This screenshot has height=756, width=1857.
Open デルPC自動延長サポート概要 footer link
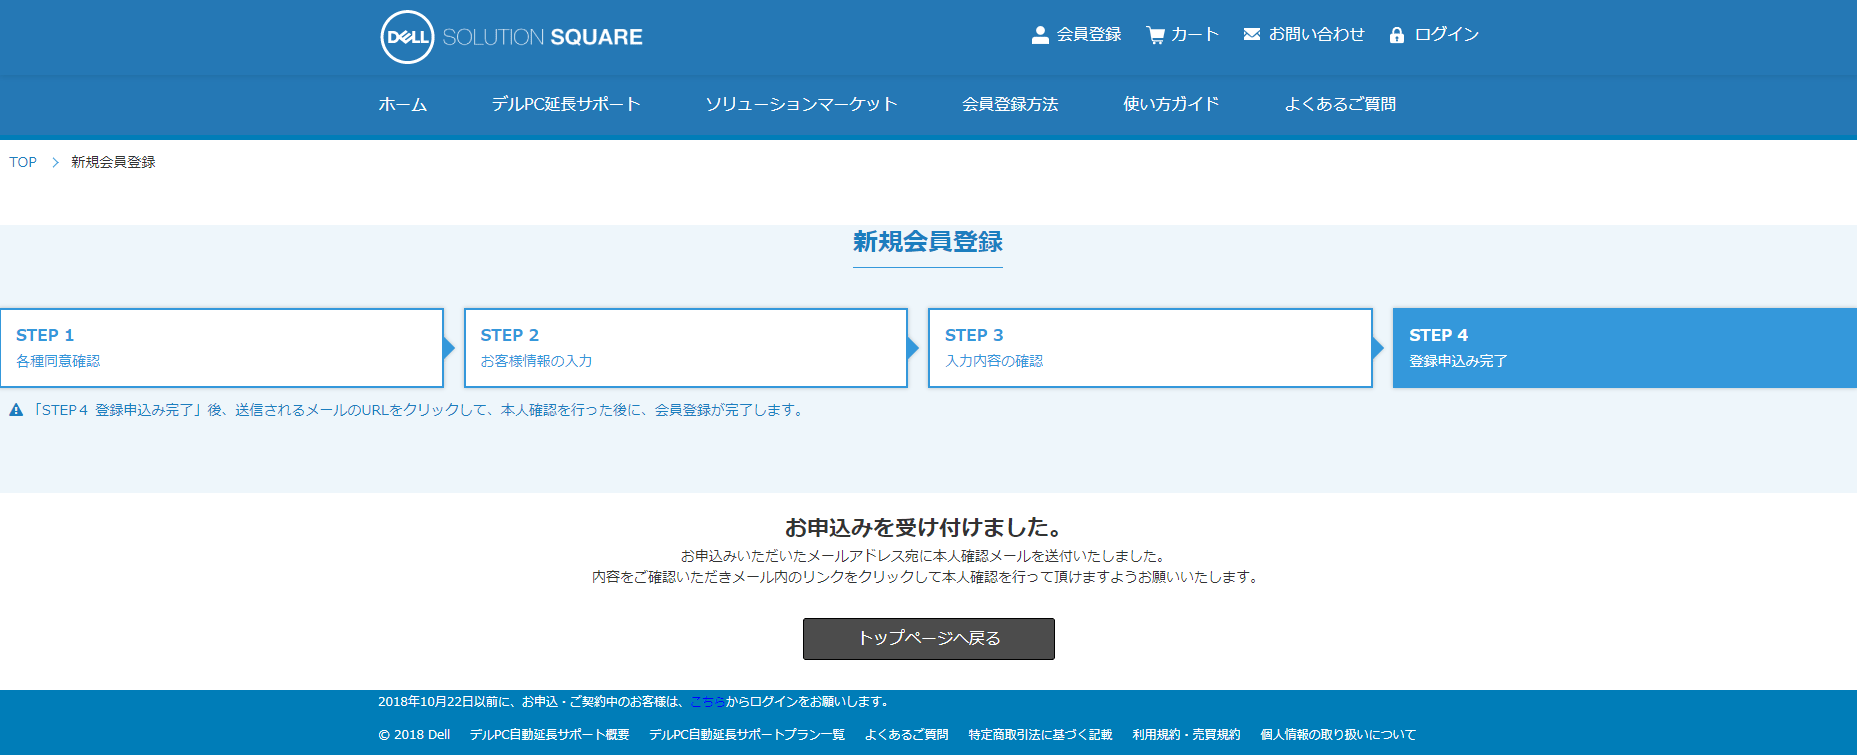point(550,735)
